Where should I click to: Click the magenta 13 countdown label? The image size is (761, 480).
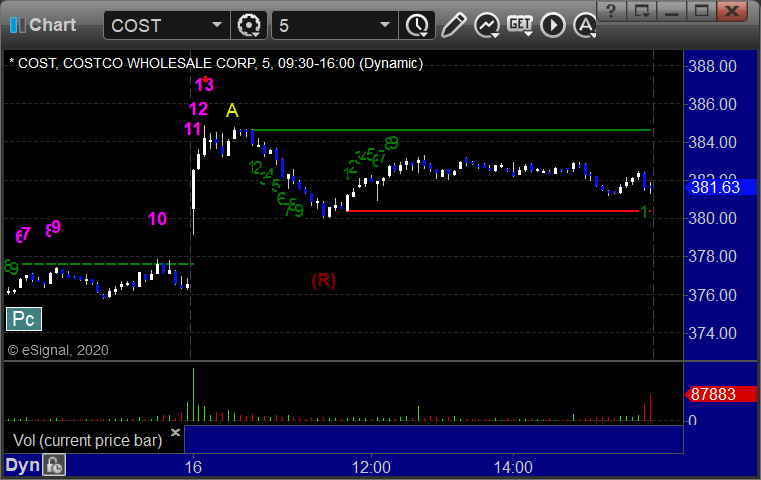tap(204, 85)
